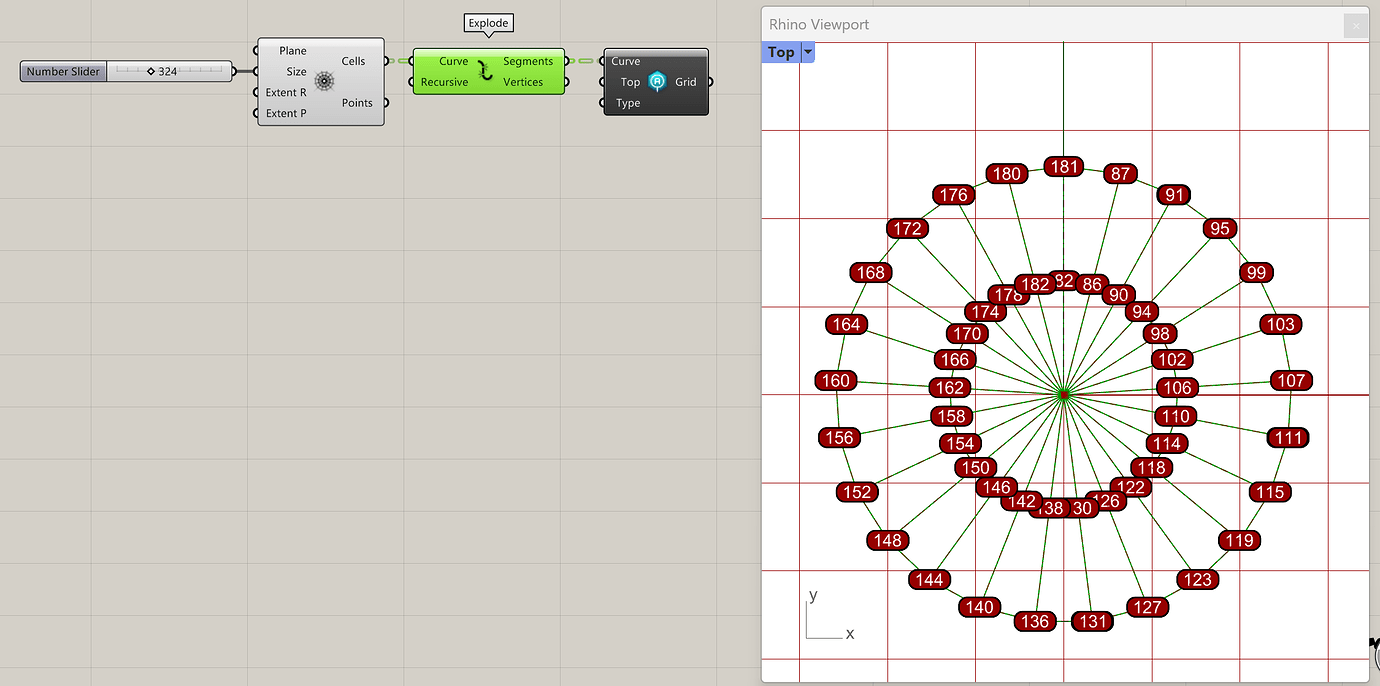Image resolution: width=1380 pixels, height=686 pixels.
Task: Click the radial grid component icon
Action: [x=324, y=82]
